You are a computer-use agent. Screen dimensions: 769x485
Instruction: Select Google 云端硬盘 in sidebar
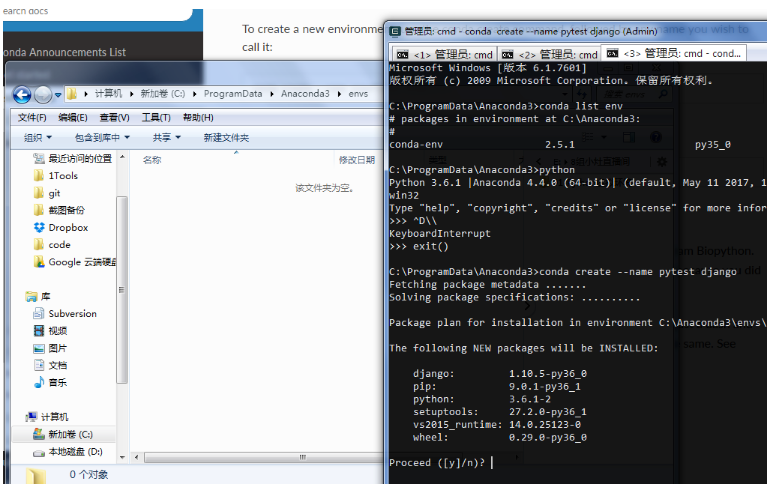pos(82,262)
